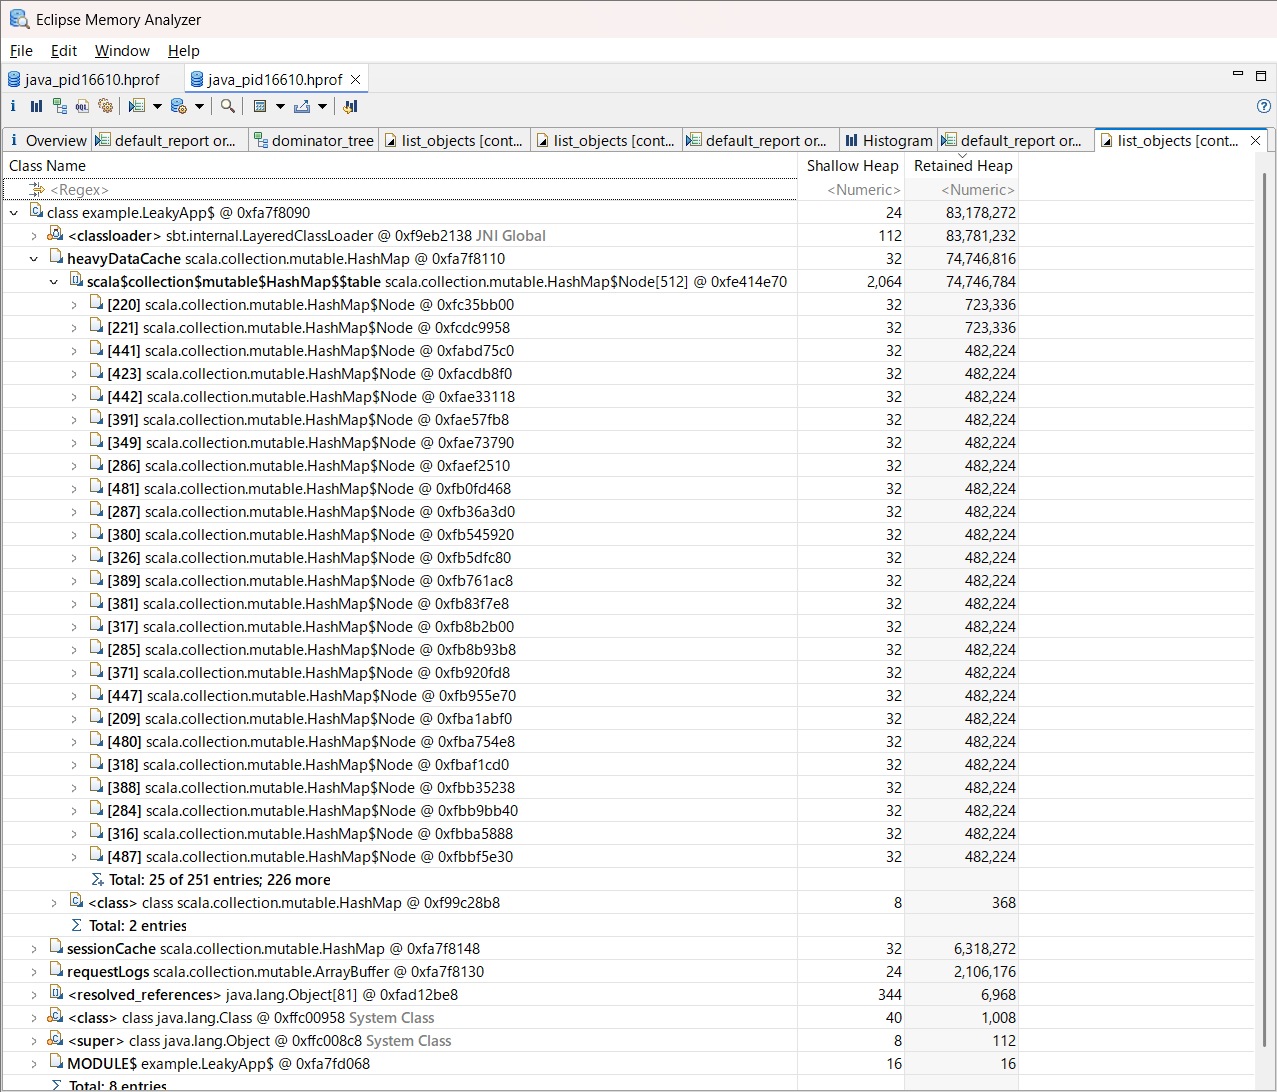Screen dimensions: 1277x1092
Task: Collapse the heavyDataCache HashMap node
Action: pyautogui.click(x=33, y=259)
